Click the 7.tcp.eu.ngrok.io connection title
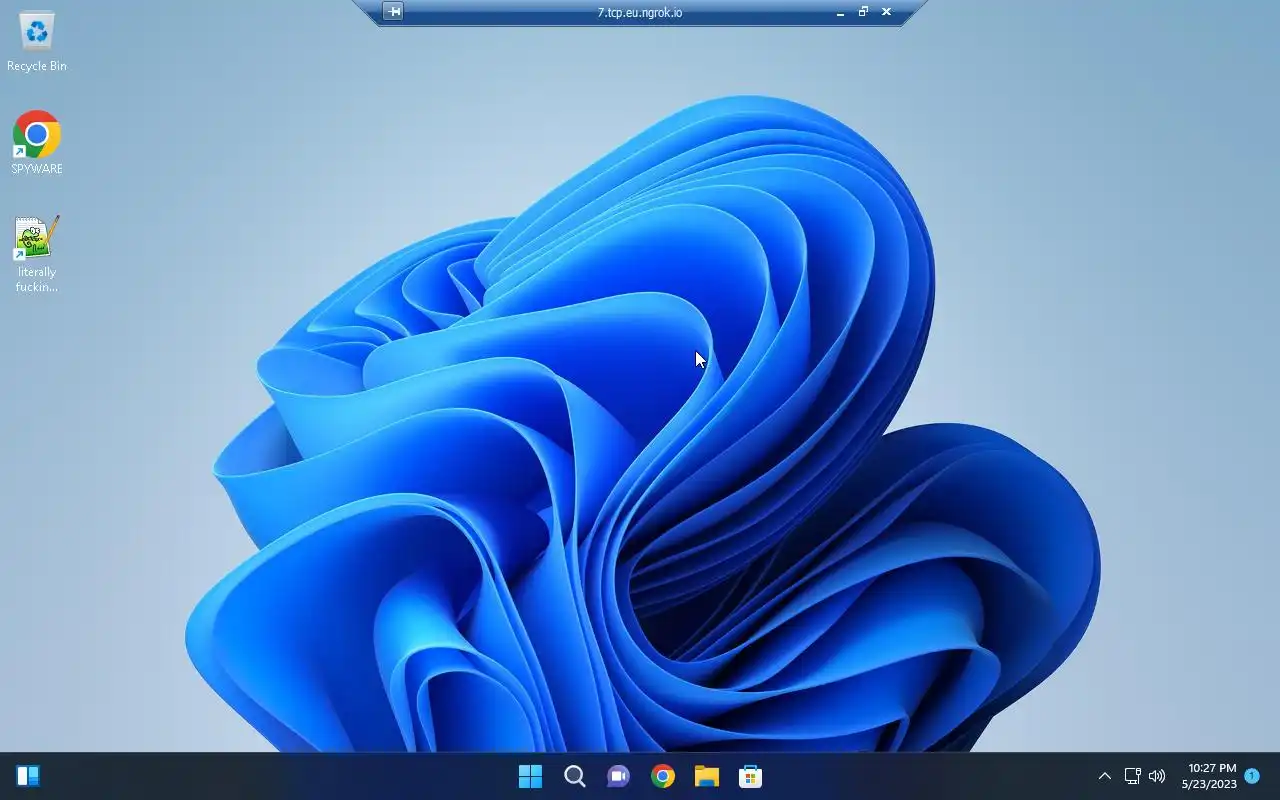1280x800 pixels. pos(640,13)
